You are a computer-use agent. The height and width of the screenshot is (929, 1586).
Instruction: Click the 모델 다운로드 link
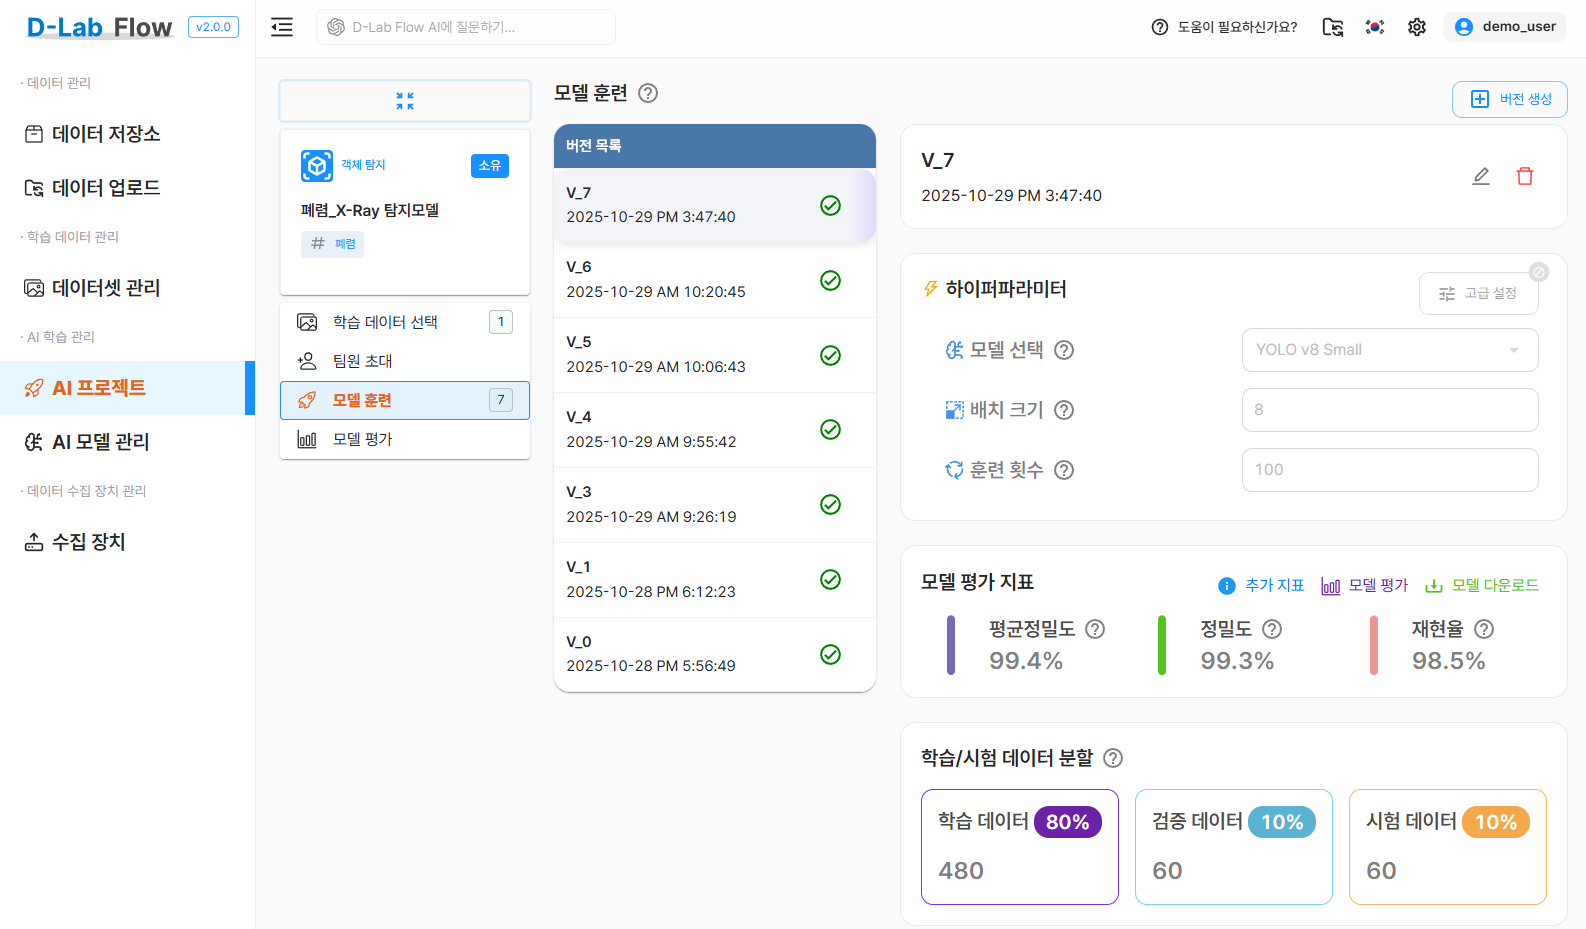pyautogui.click(x=1482, y=585)
